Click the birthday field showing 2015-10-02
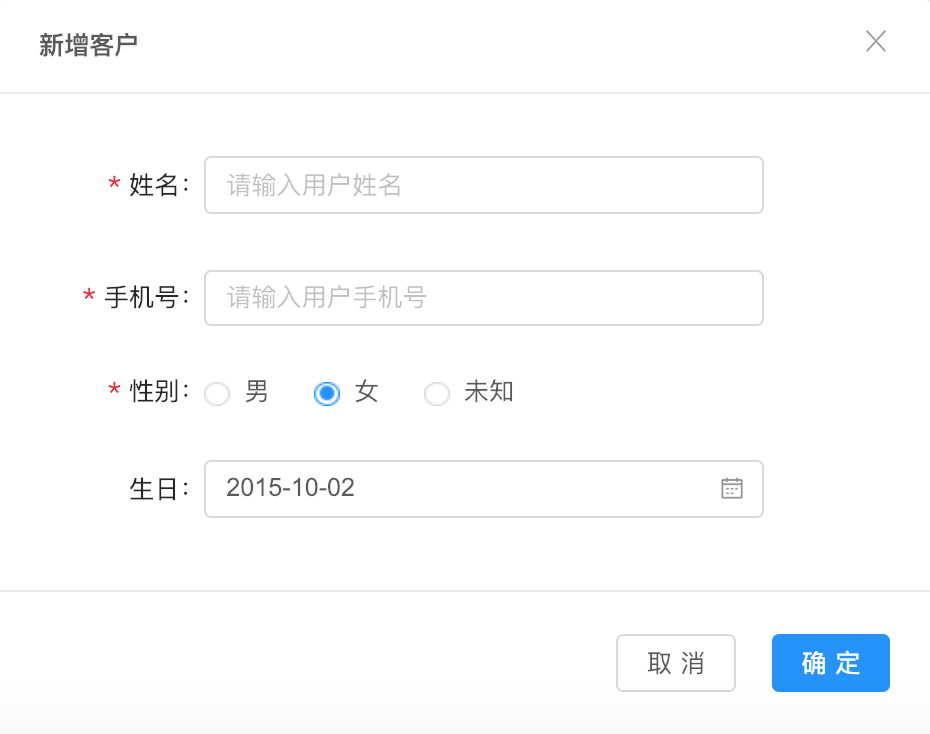 click(x=450, y=489)
